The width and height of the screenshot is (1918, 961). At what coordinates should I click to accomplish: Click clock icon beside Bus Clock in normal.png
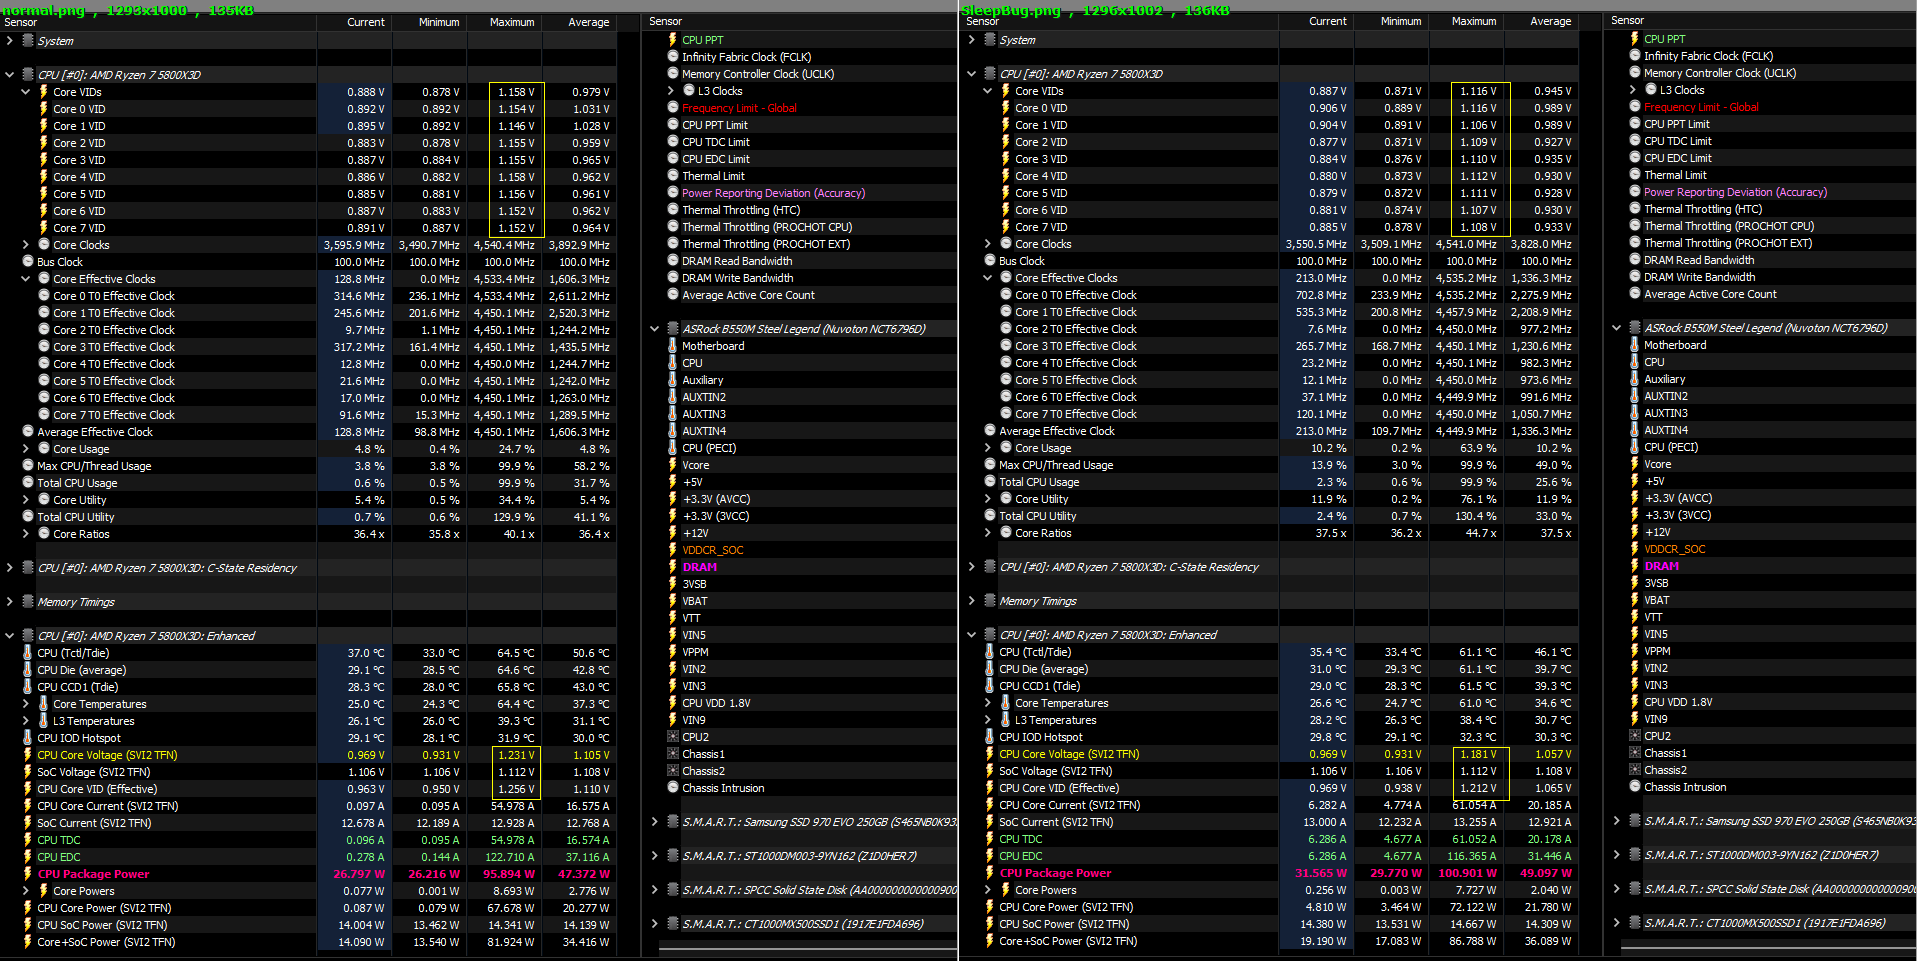pyautogui.click(x=28, y=262)
